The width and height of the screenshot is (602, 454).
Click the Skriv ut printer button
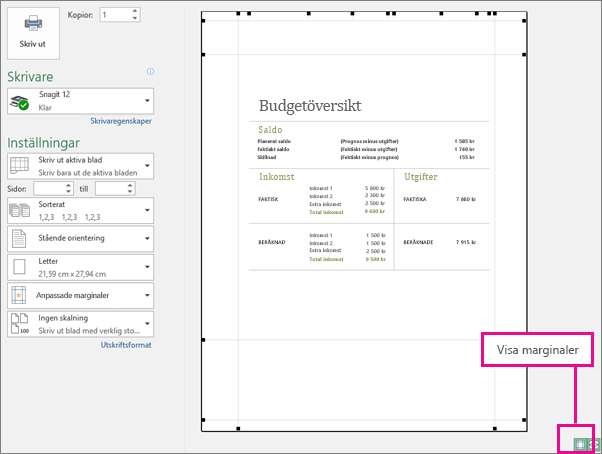pos(33,33)
